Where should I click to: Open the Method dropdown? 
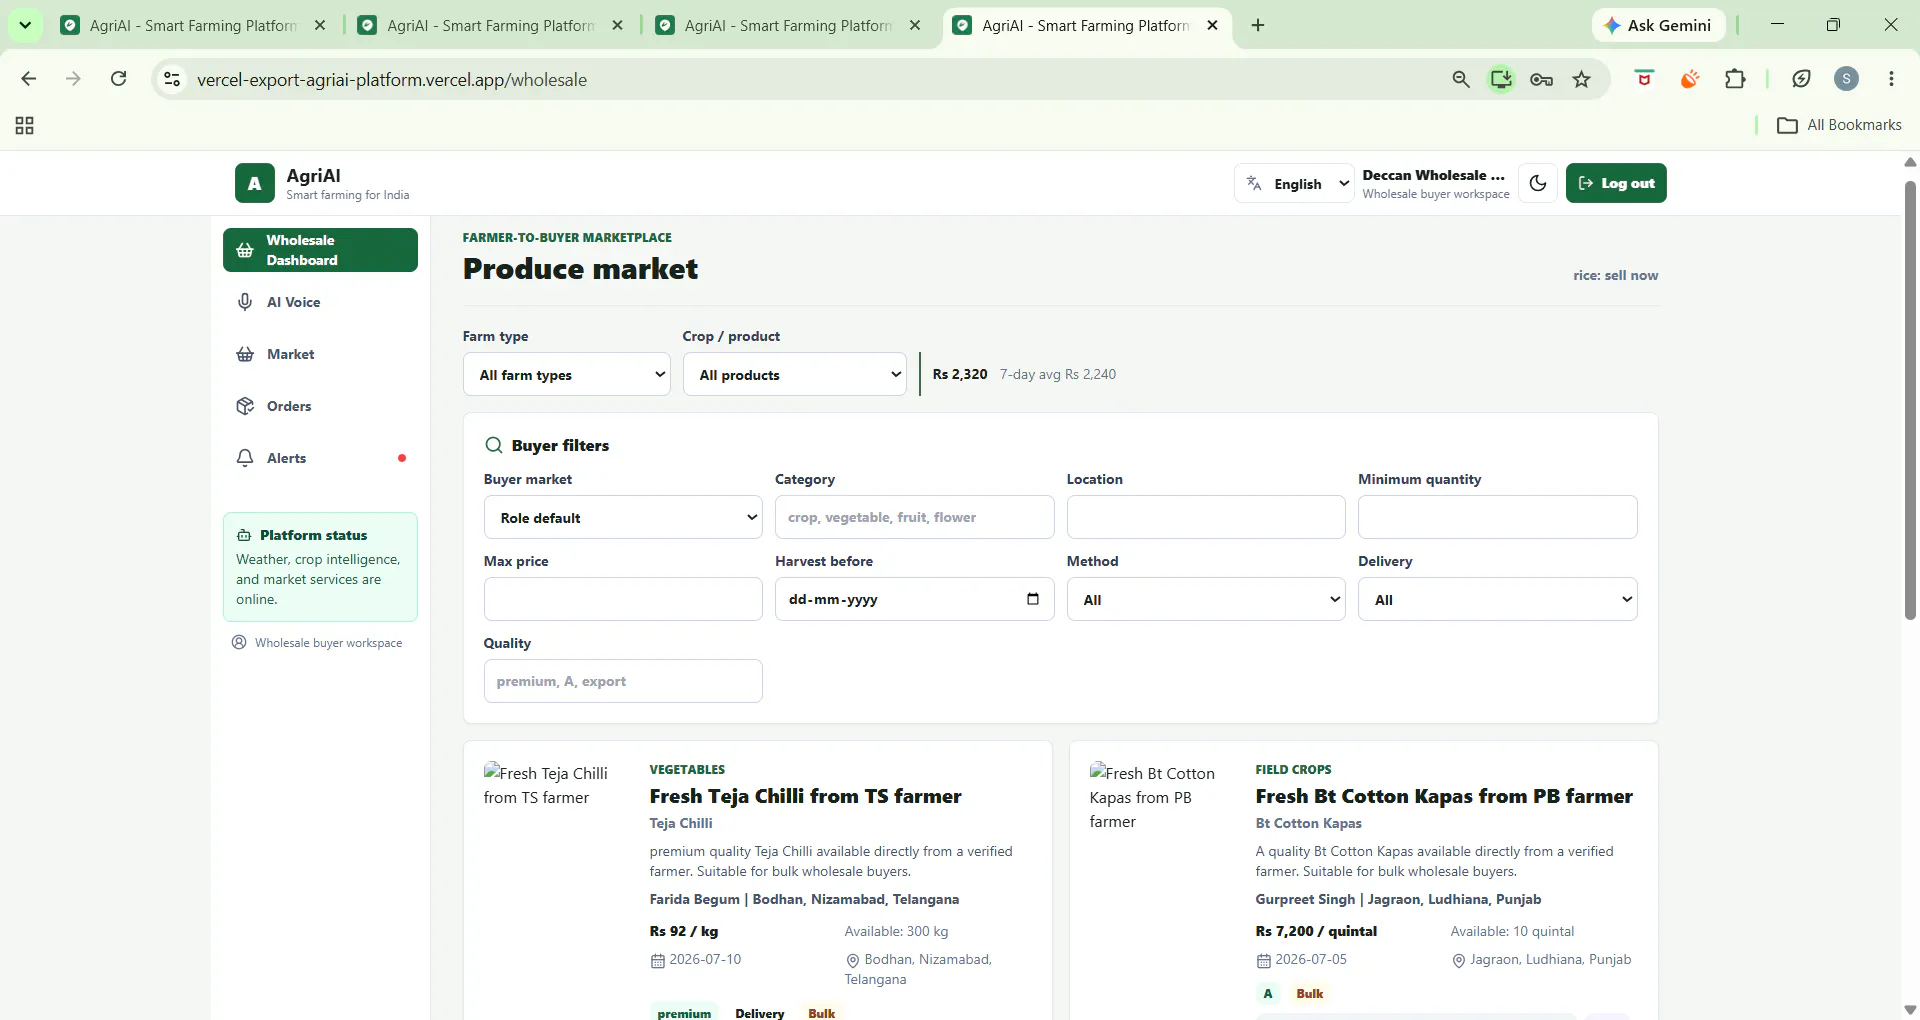coord(1206,599)
